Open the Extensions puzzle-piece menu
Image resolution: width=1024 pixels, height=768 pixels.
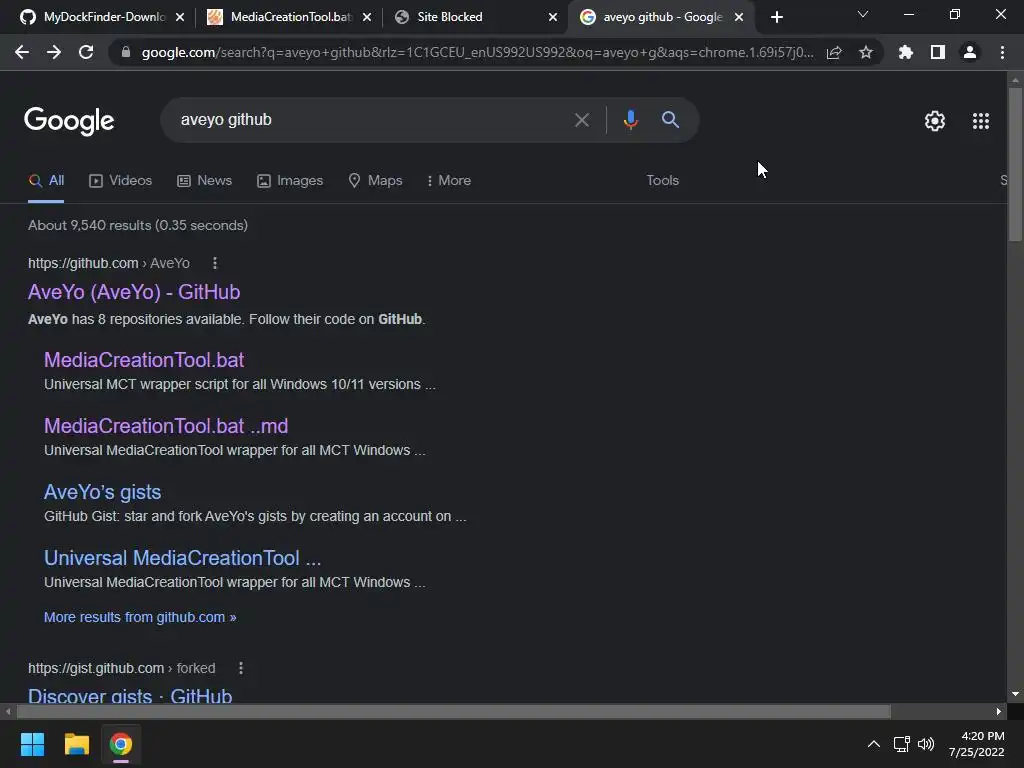coord(906,52)
